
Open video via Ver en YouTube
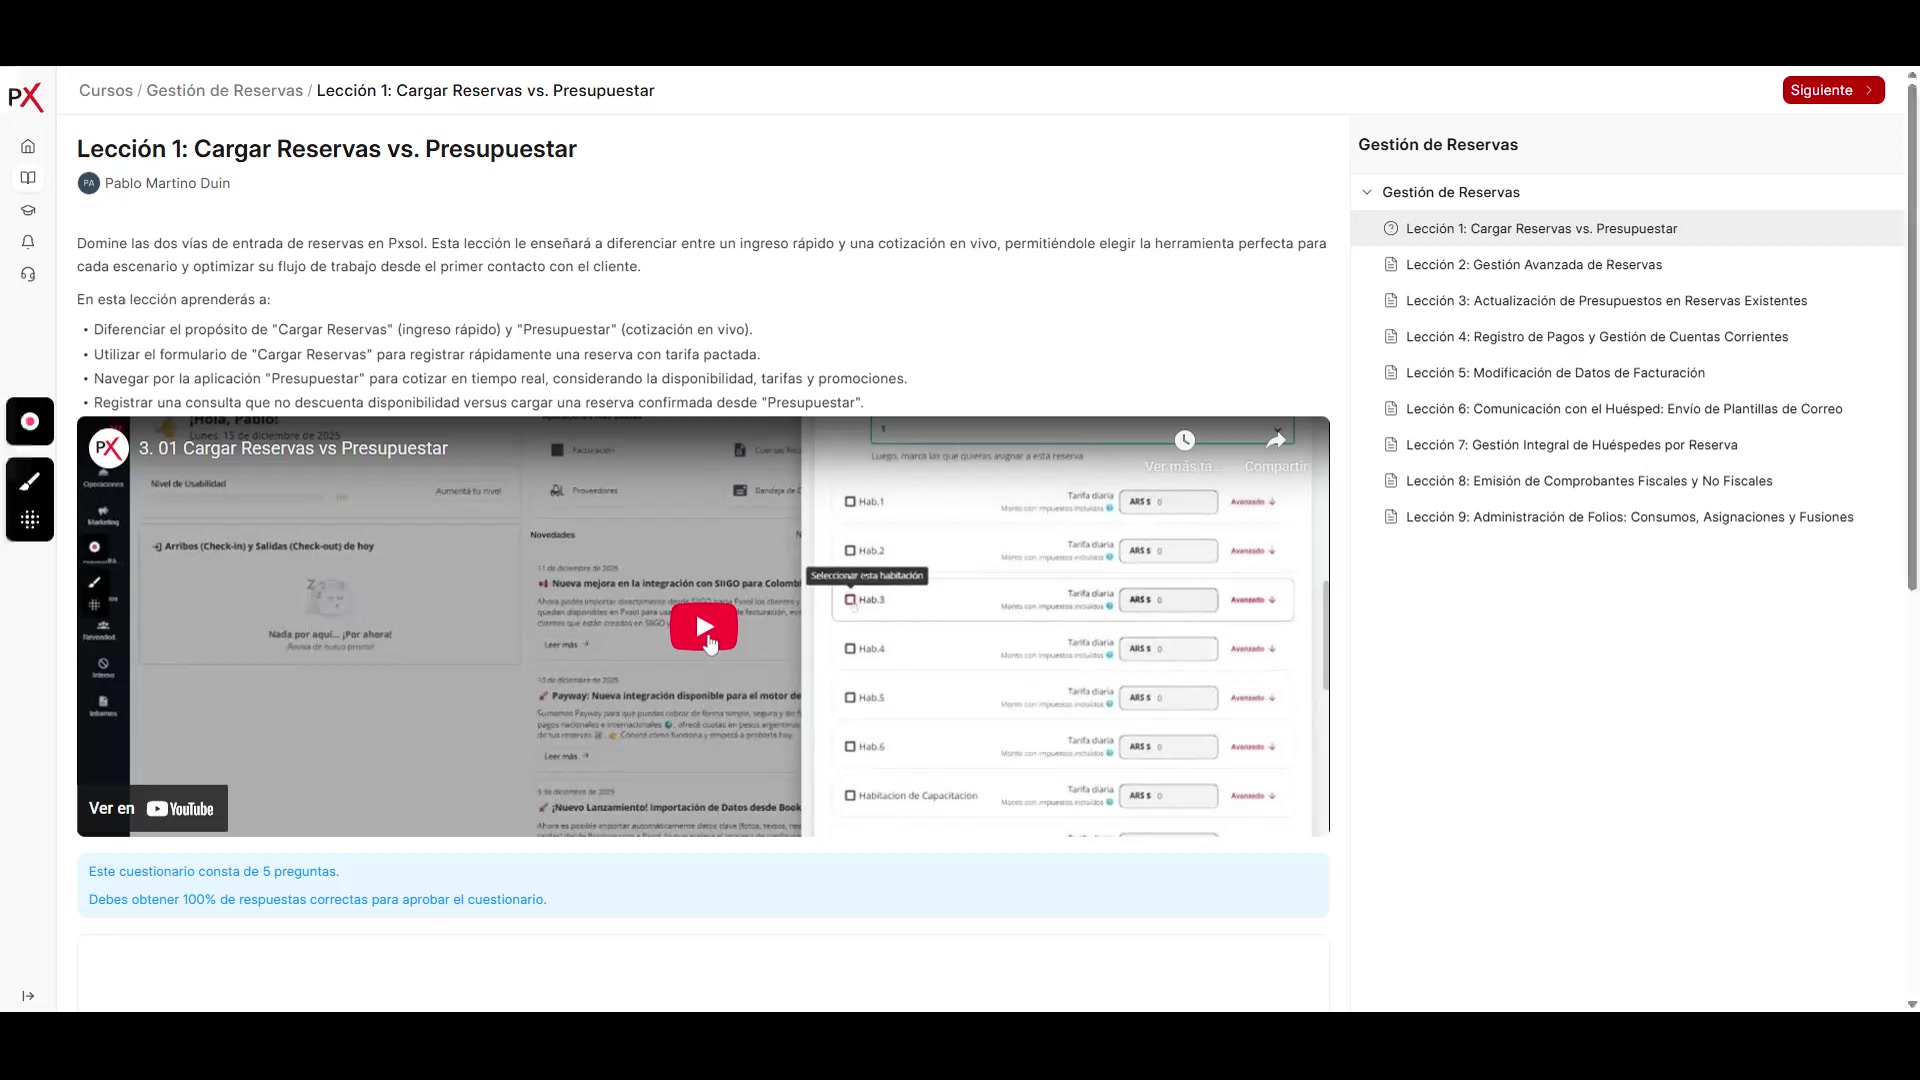pos(153,808)
